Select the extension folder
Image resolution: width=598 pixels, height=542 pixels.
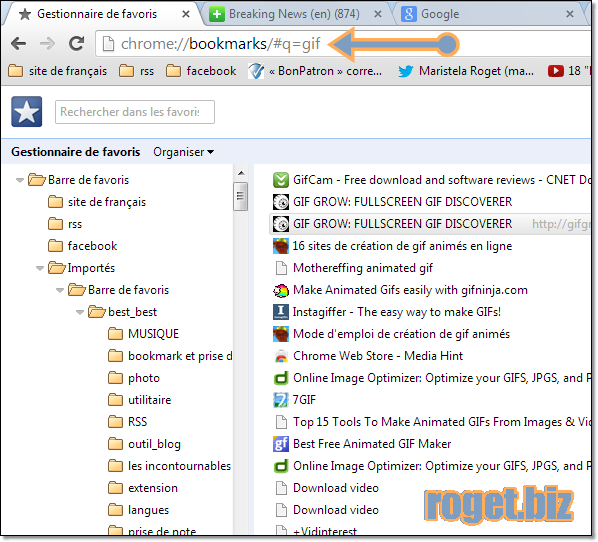pos(143,488)
